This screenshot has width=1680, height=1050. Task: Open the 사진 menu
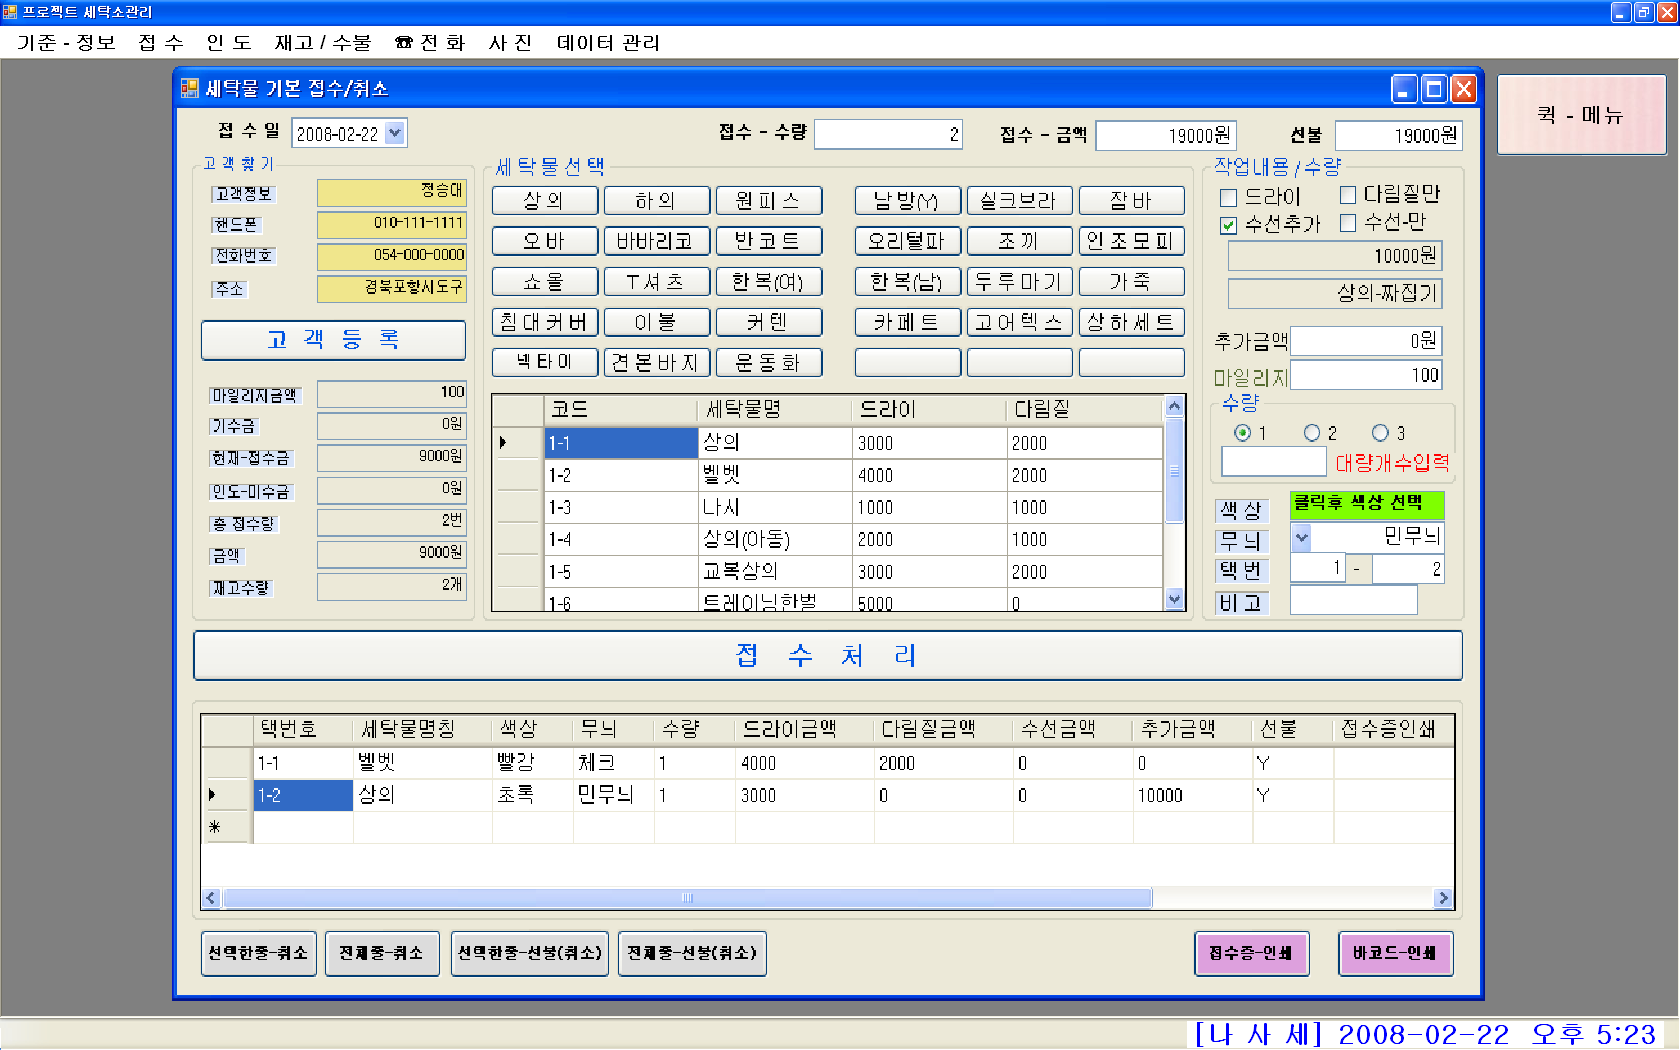[510, 43]
